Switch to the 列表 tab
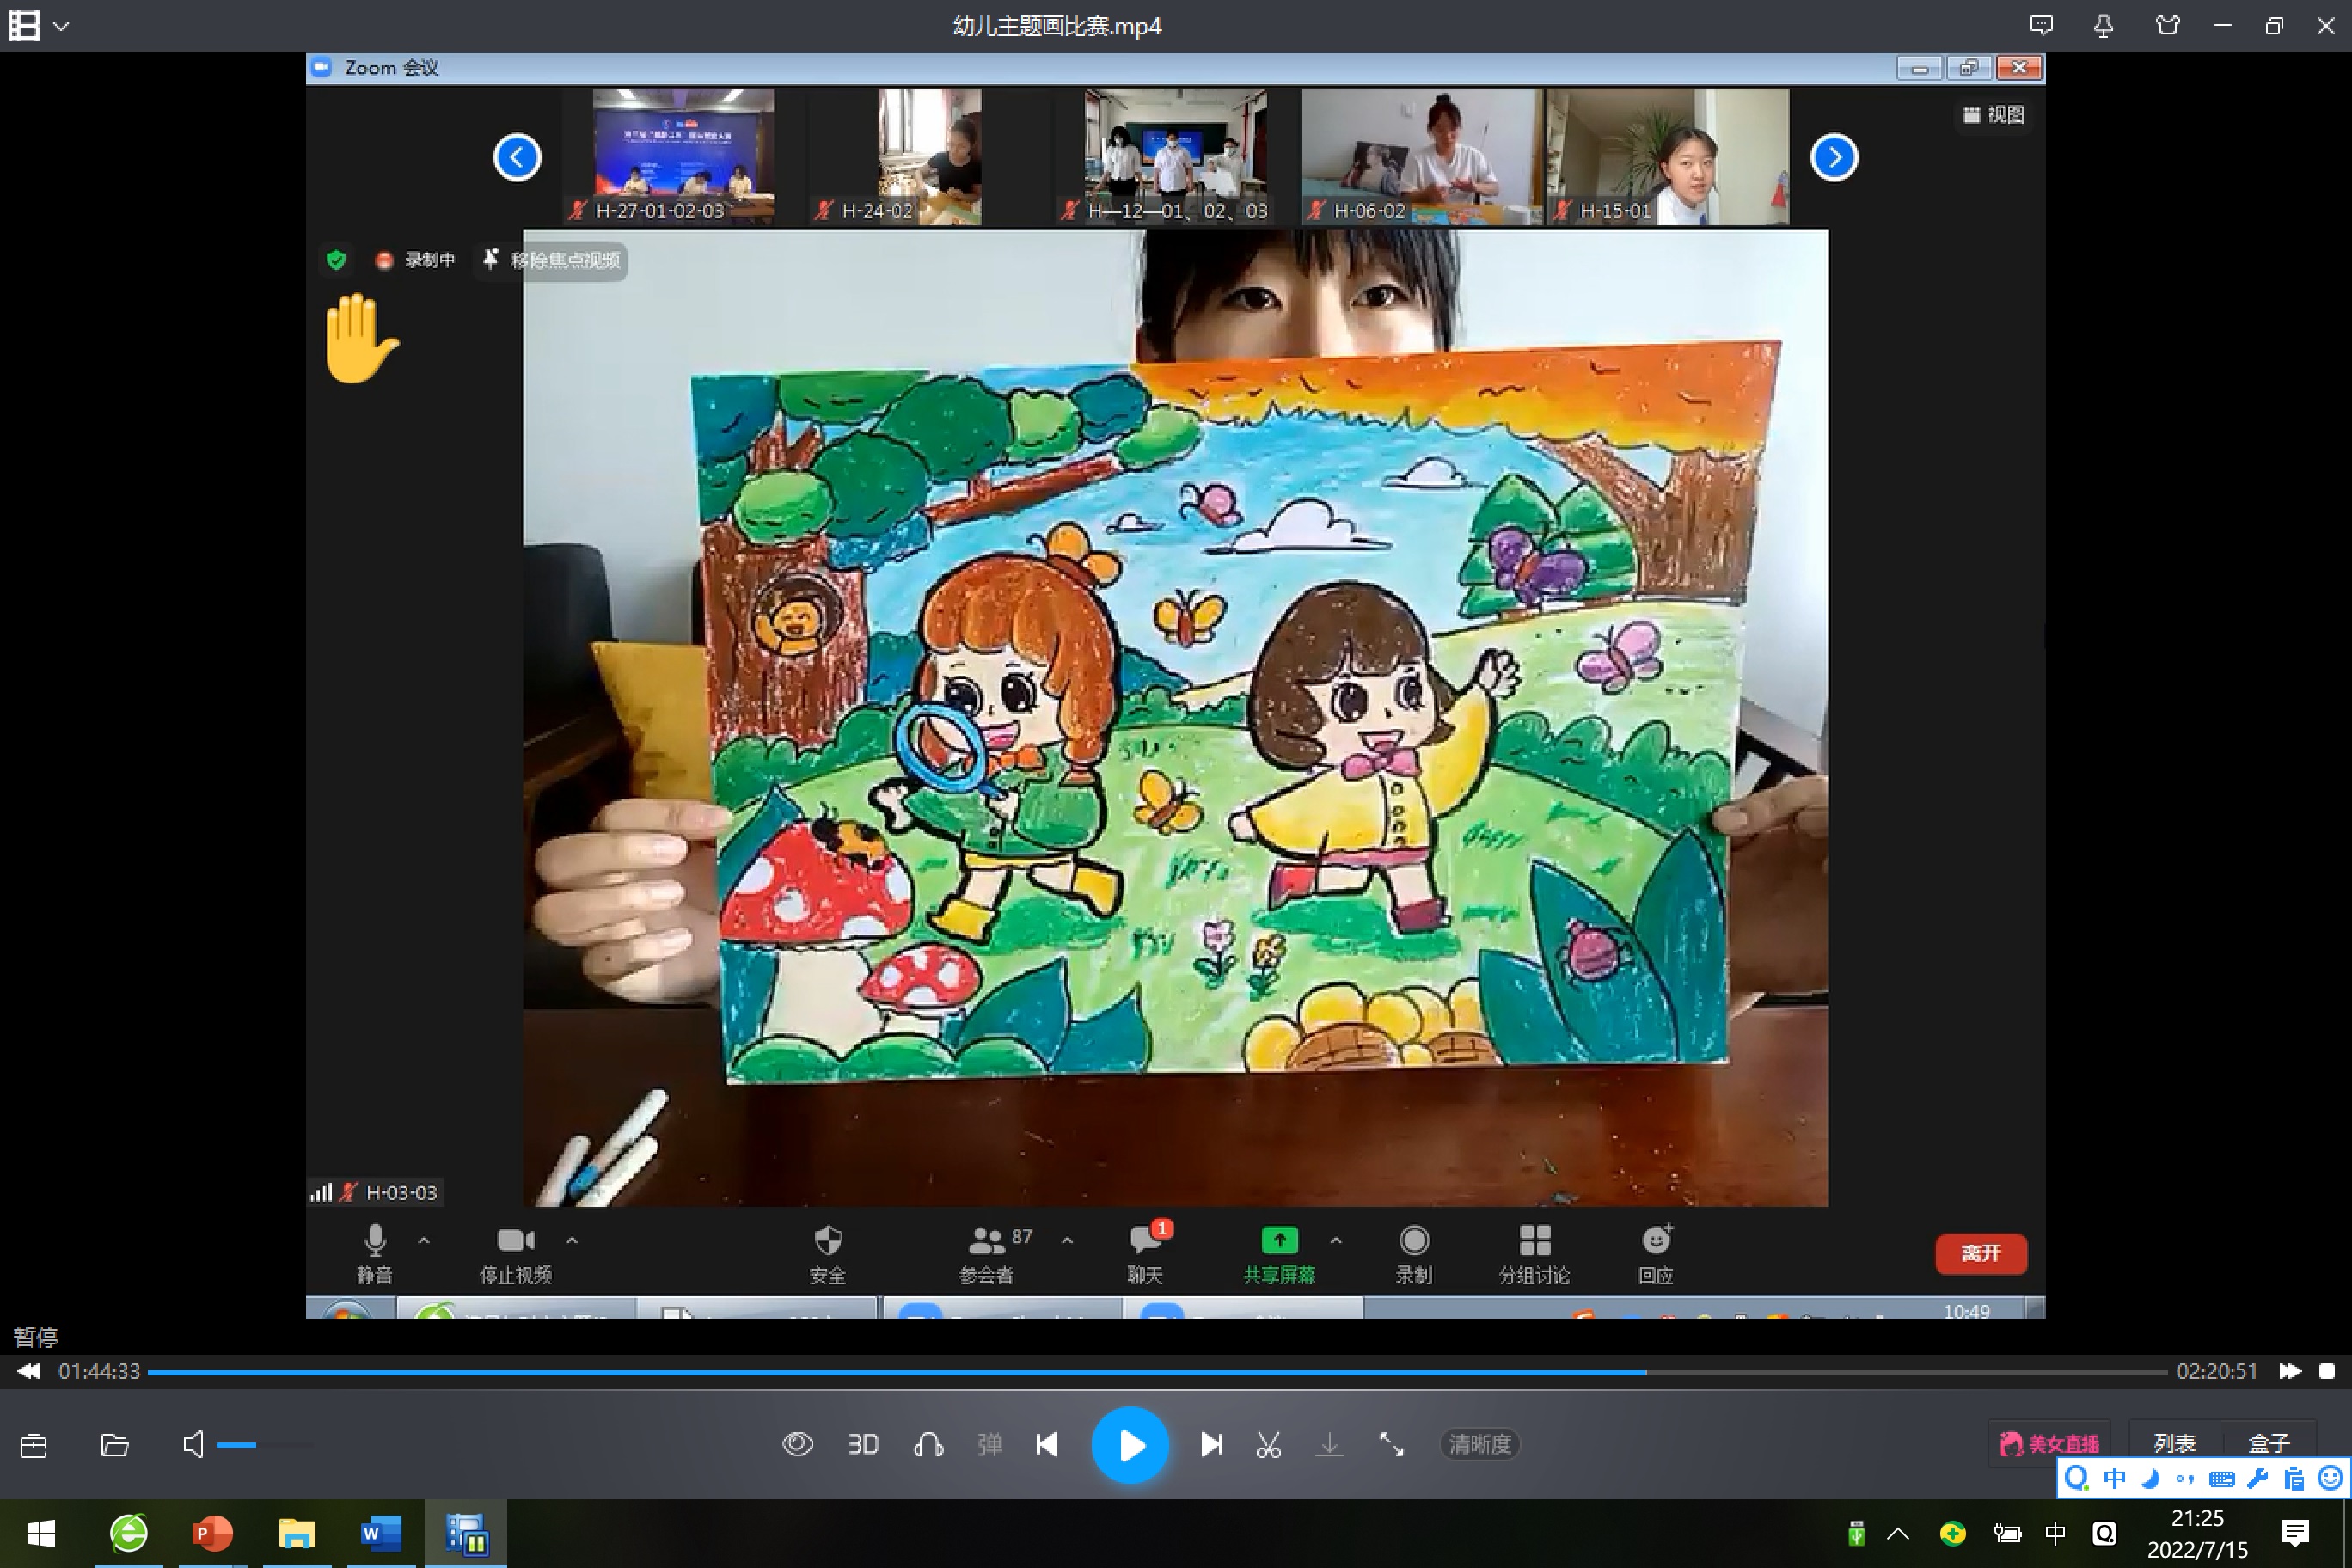 pos(2174,1444)
